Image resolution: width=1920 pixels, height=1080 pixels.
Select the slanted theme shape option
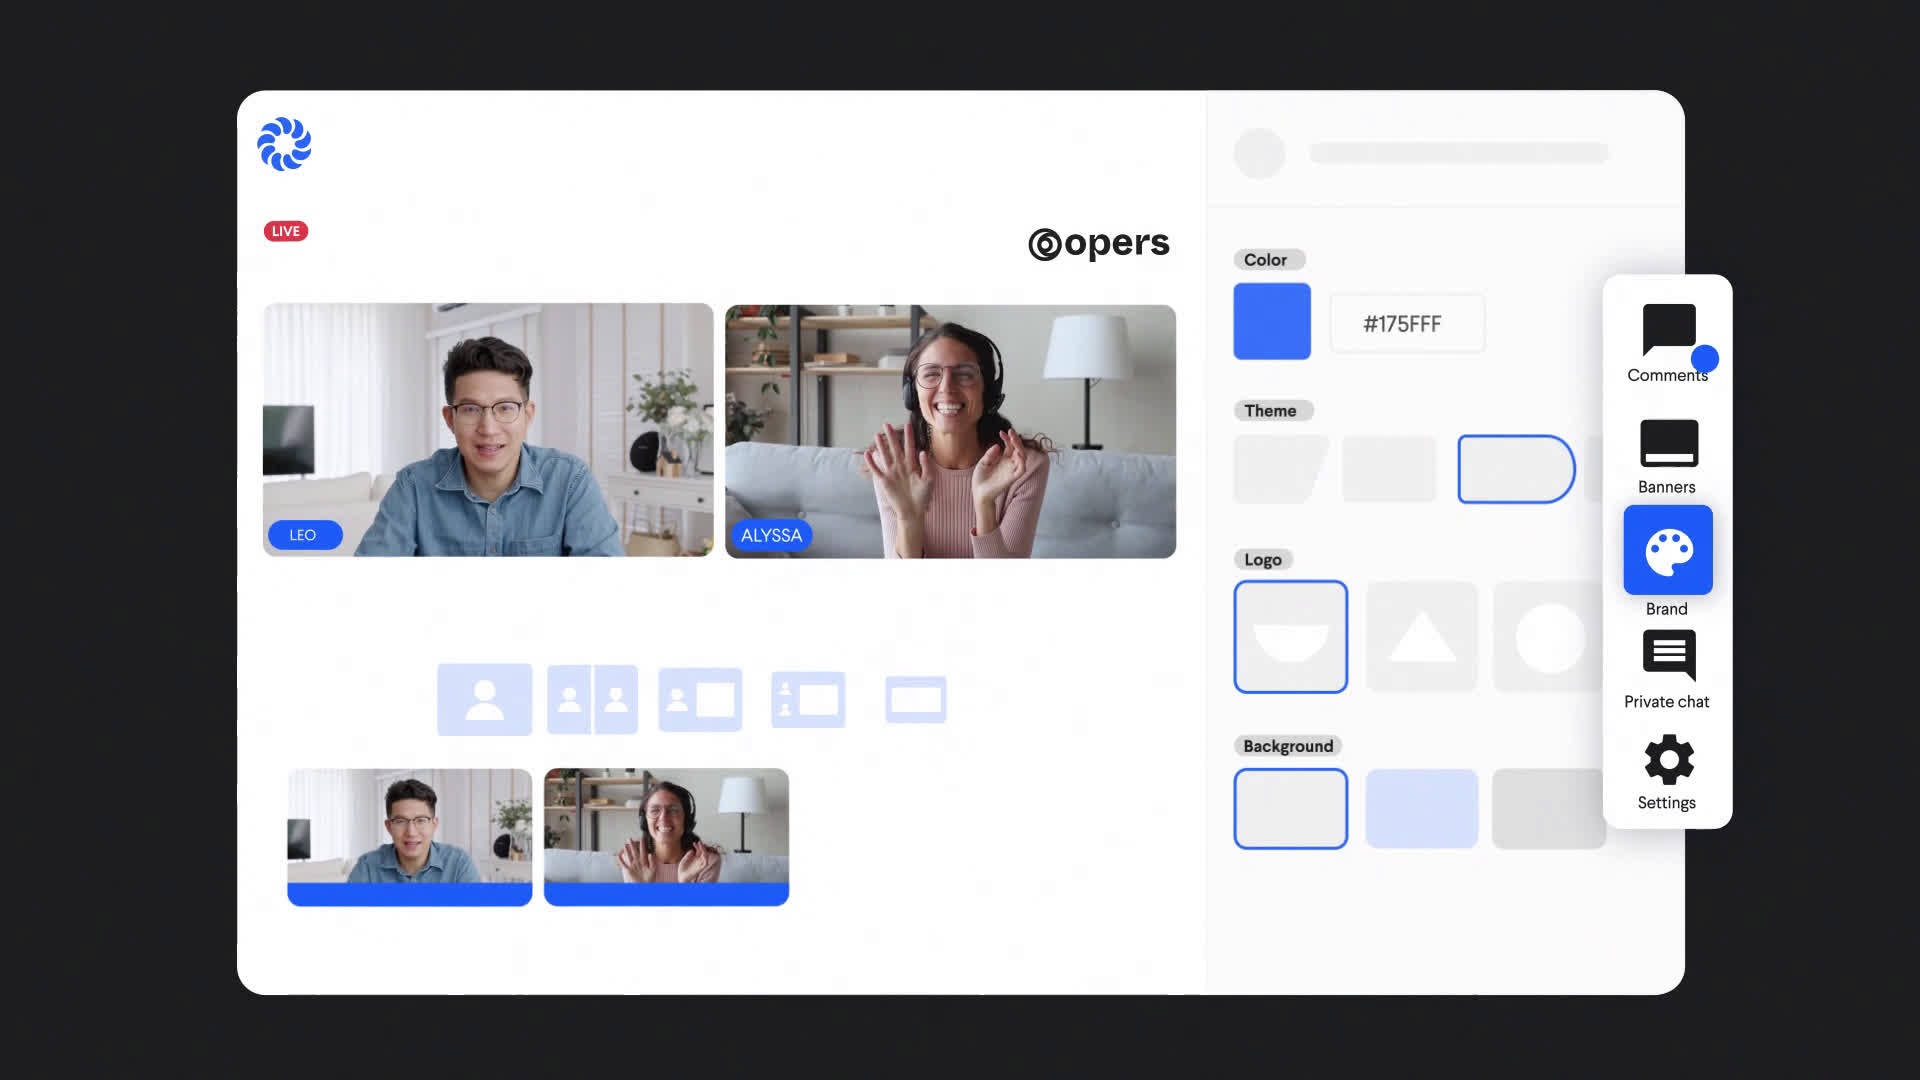[x=1279, y=469]
